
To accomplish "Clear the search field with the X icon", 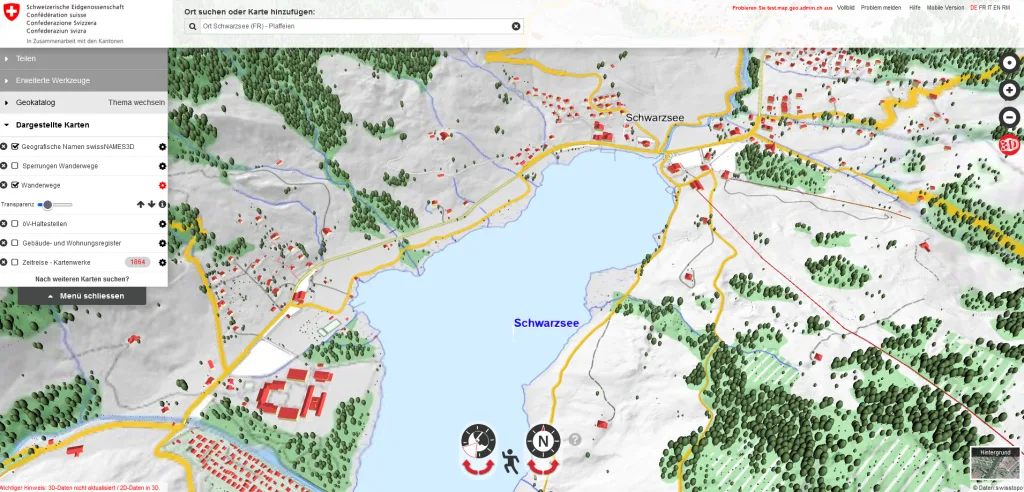I will click(x=516, y=26).
